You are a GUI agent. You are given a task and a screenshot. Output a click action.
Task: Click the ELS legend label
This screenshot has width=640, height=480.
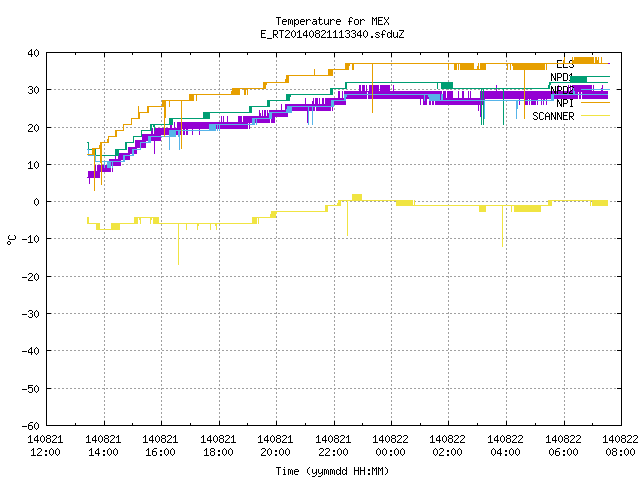tap(565, 64)
